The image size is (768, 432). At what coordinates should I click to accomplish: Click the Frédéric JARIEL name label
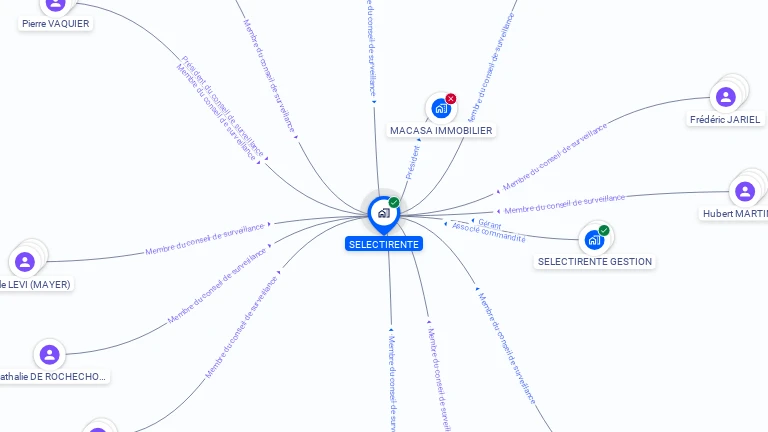pos(725,120)
